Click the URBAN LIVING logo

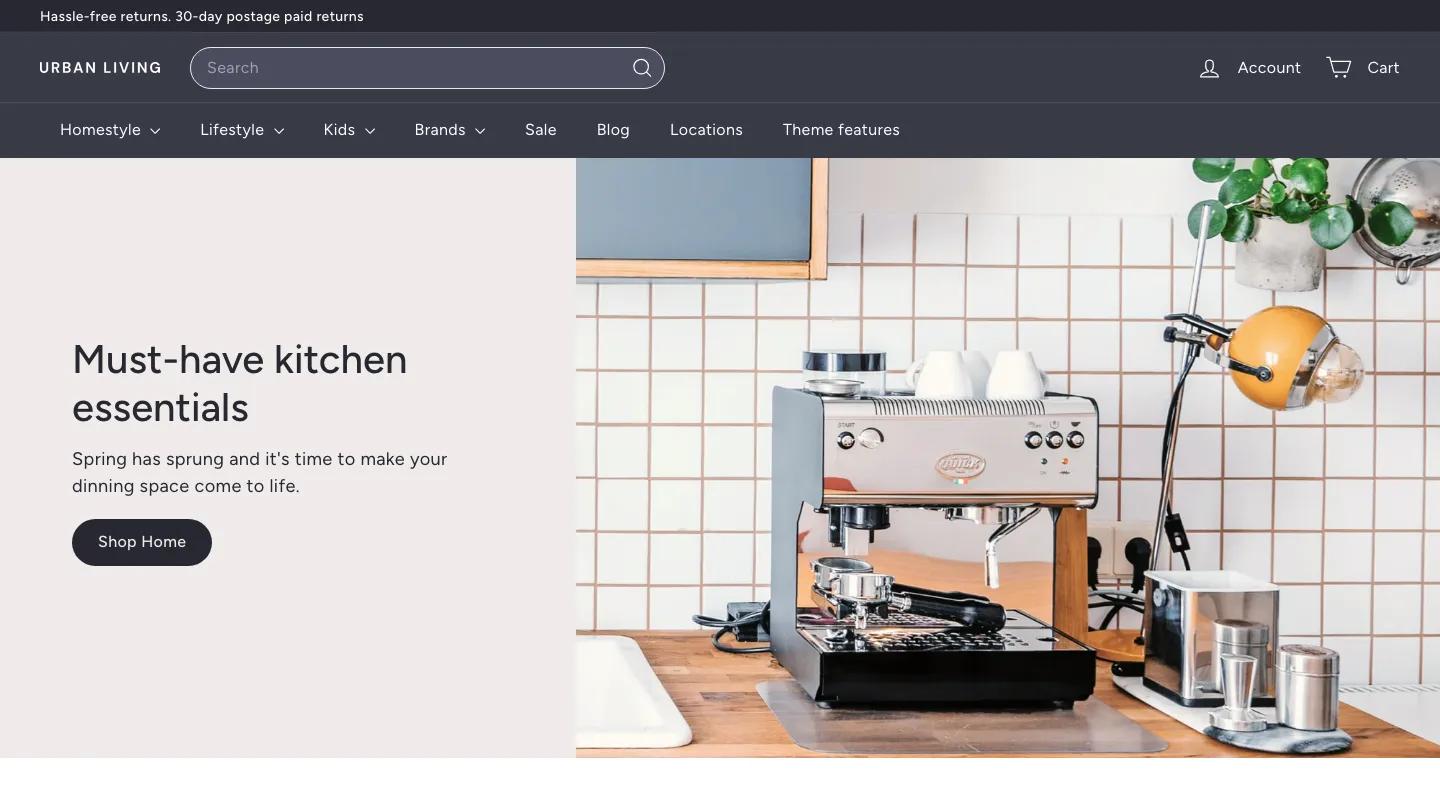coord(100,68)
